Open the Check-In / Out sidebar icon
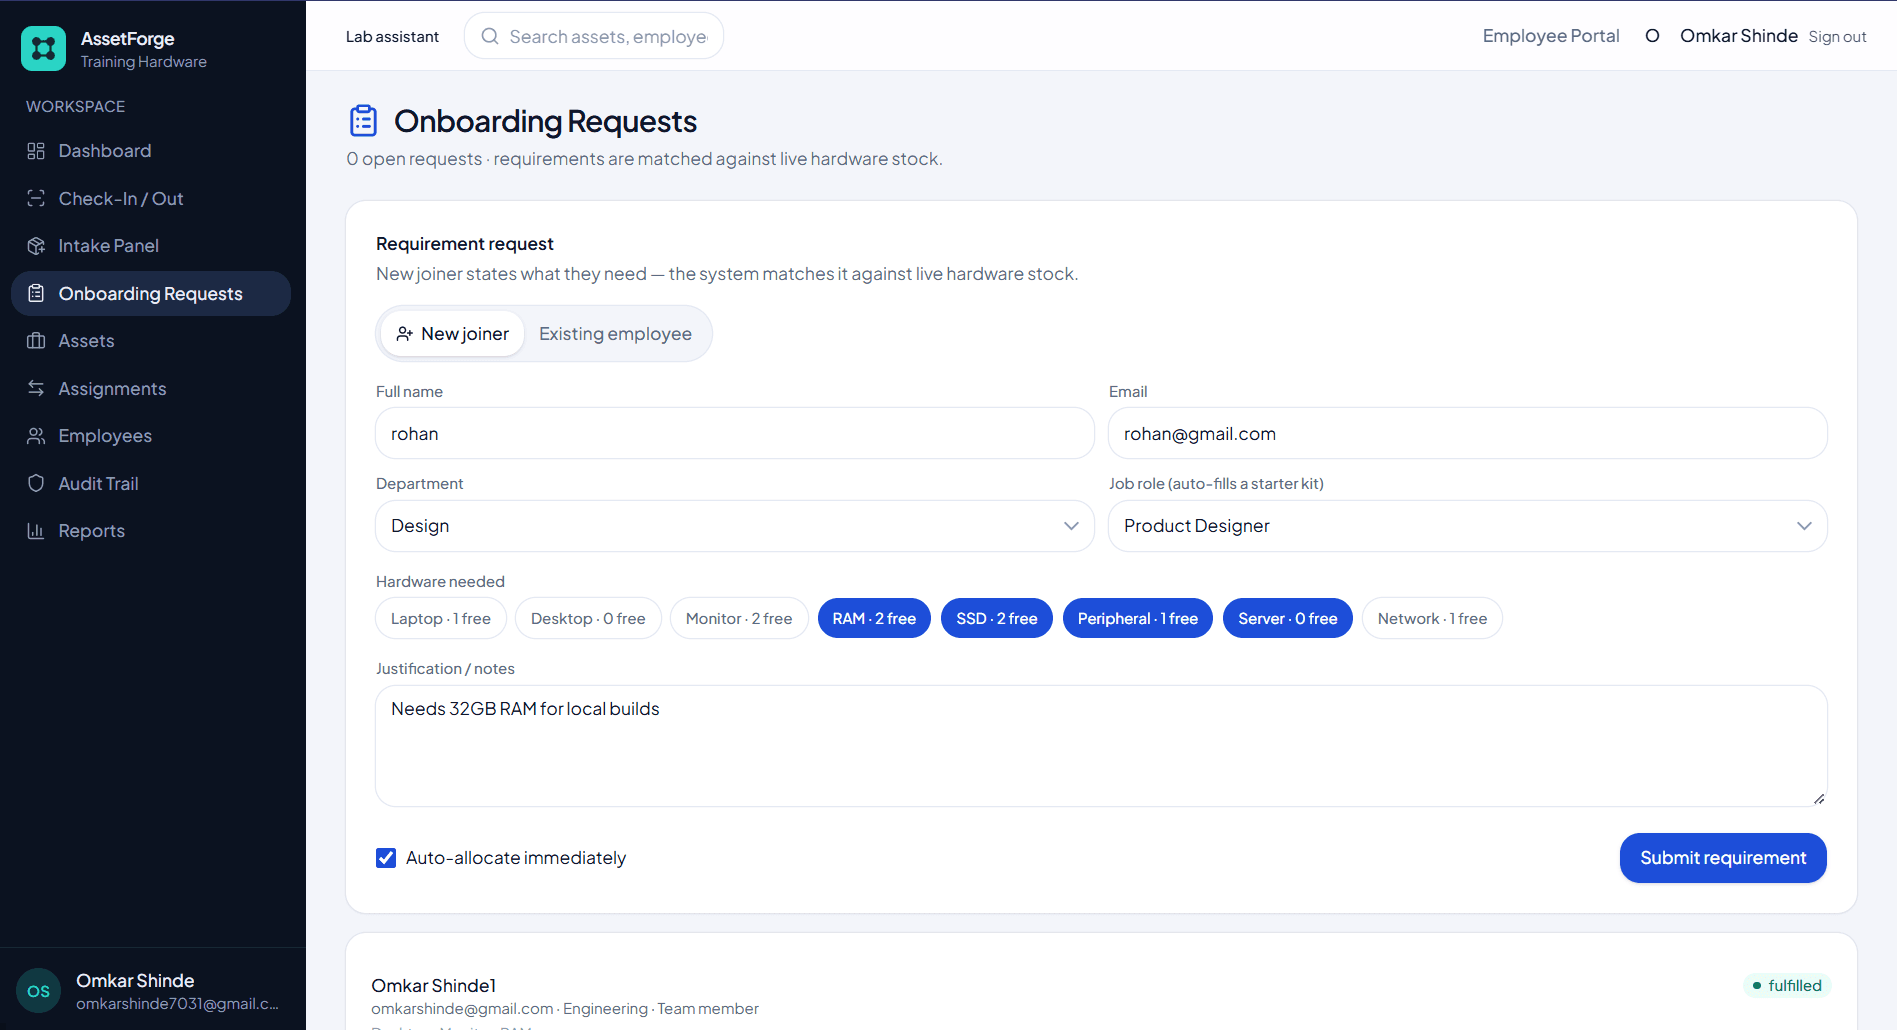Screen dimensions: 1897x1030 [x=36, y=198]
